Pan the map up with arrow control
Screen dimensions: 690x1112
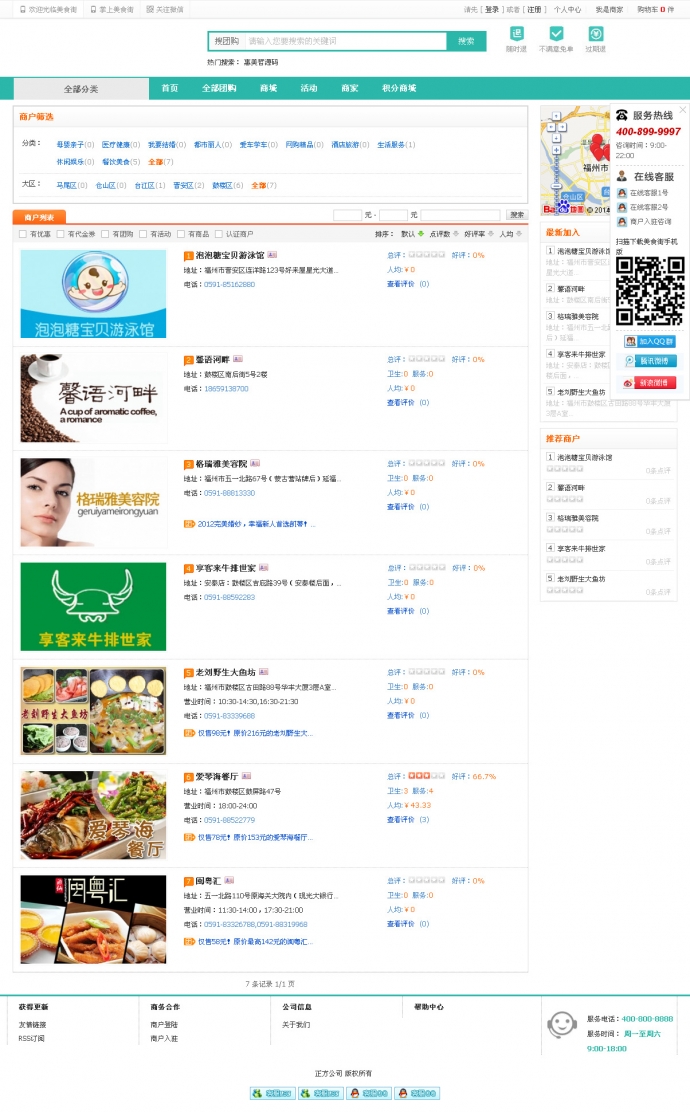[x=556, y=116]
